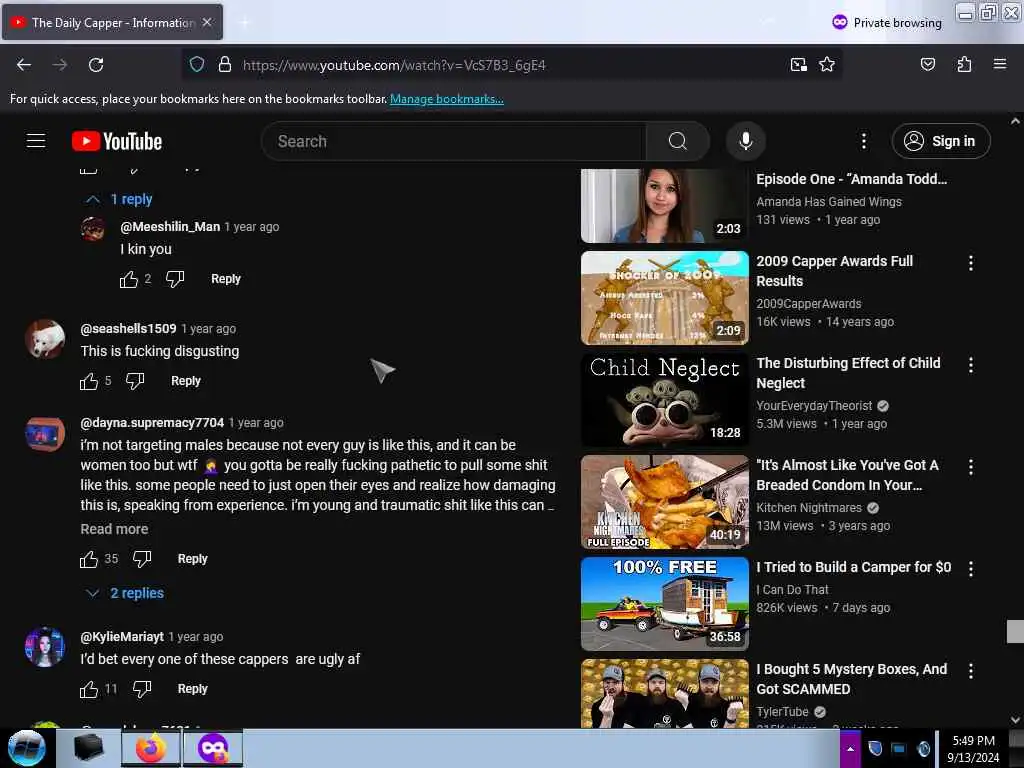Like the KylieMariayt comment
Image resolution: width=1024 pixels, height=768 pixels.
click(89, 689)
